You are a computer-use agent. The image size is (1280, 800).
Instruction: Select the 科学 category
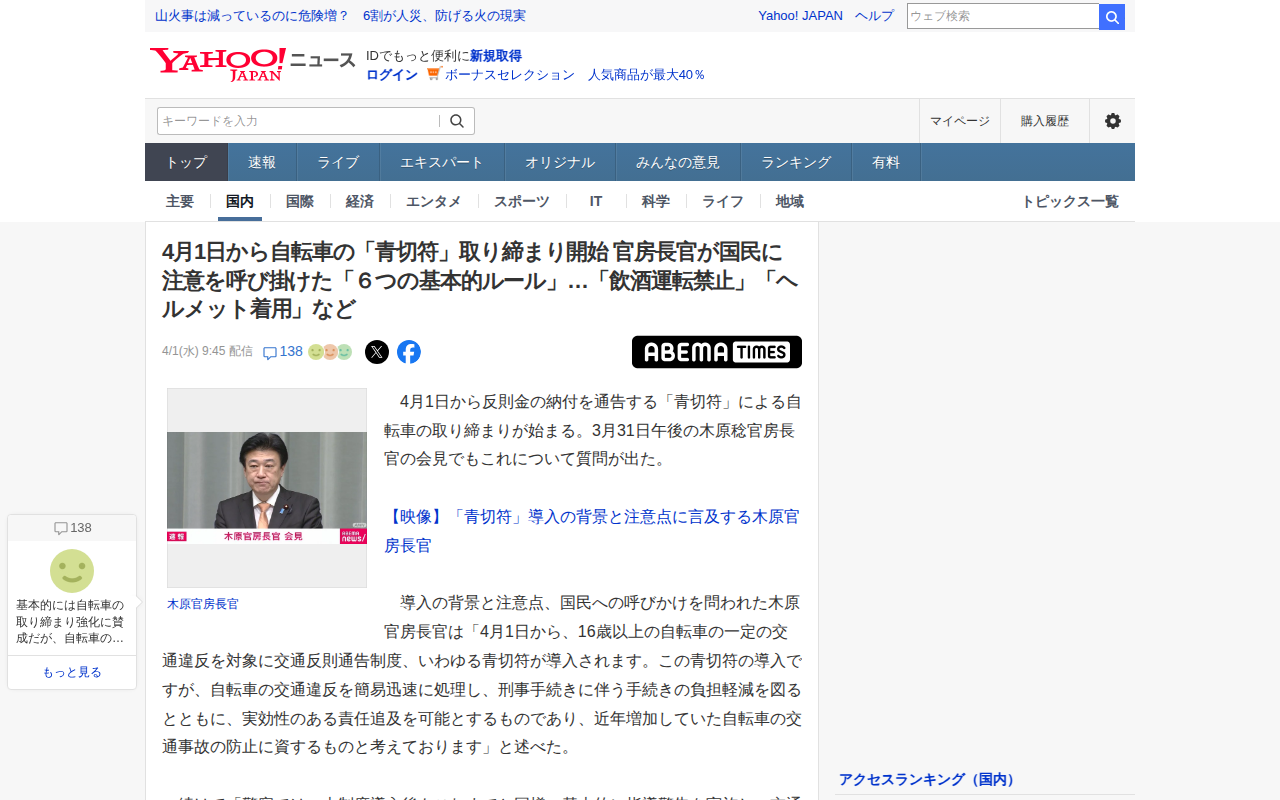coord(656,201)
